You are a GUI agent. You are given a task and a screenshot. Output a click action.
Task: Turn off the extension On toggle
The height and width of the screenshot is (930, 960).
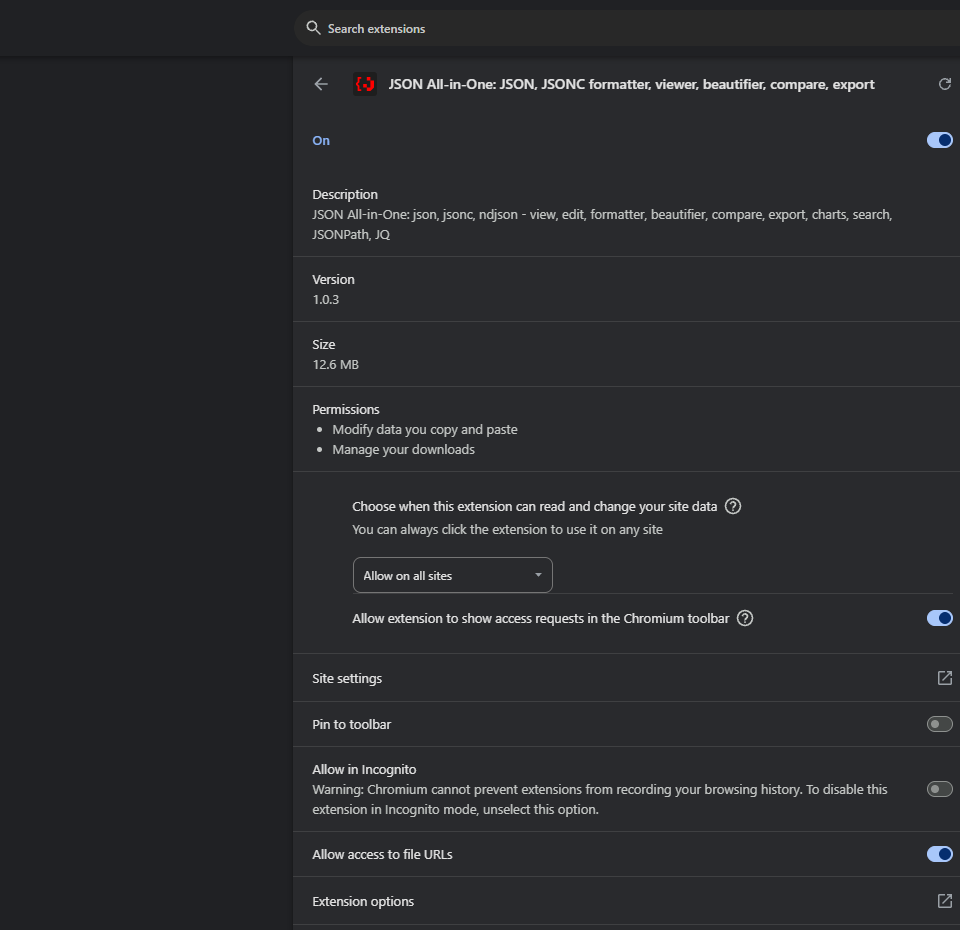point(939,140)
